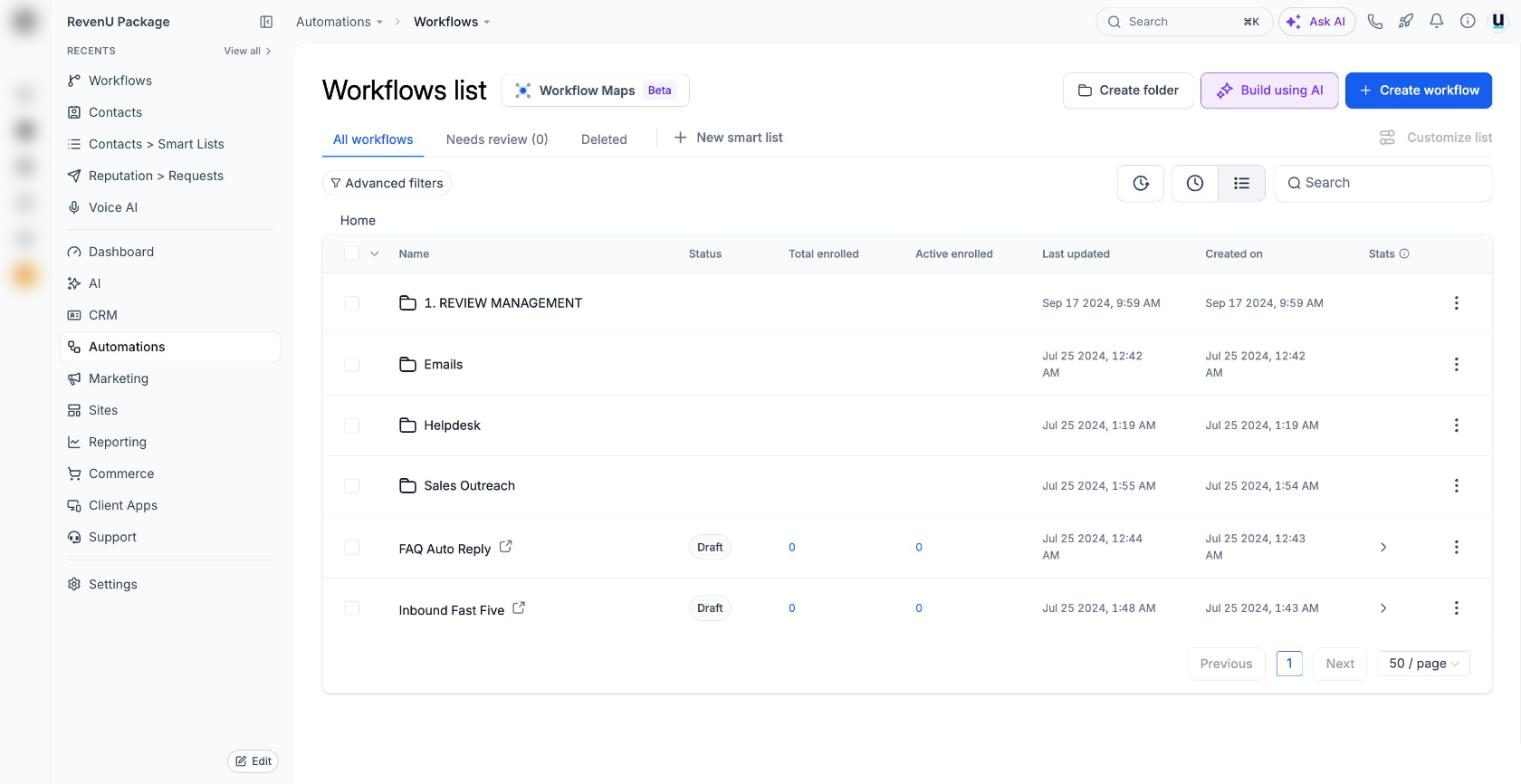Screen dimensions: 1521x784
Task: Toggle the select-all checkbox in table header
Action: 351,254
